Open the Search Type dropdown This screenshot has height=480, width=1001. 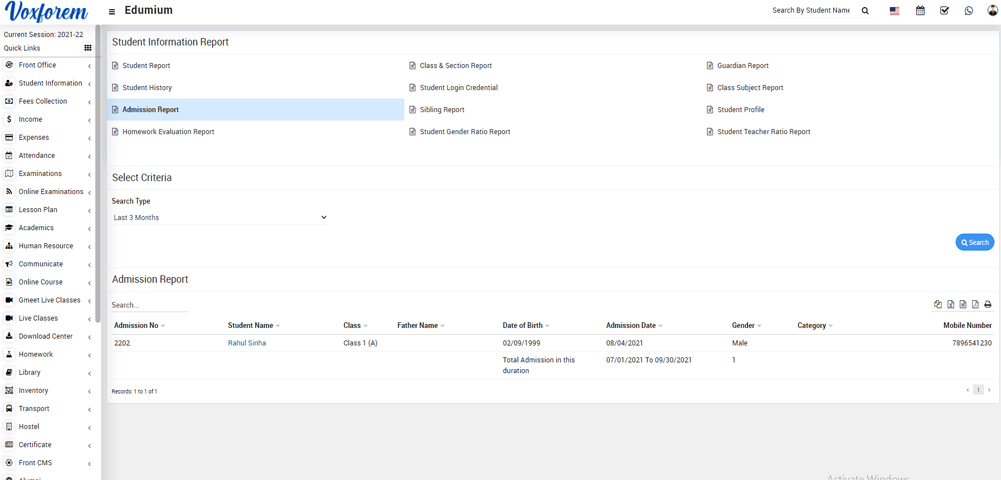click(x=220, y=217)
